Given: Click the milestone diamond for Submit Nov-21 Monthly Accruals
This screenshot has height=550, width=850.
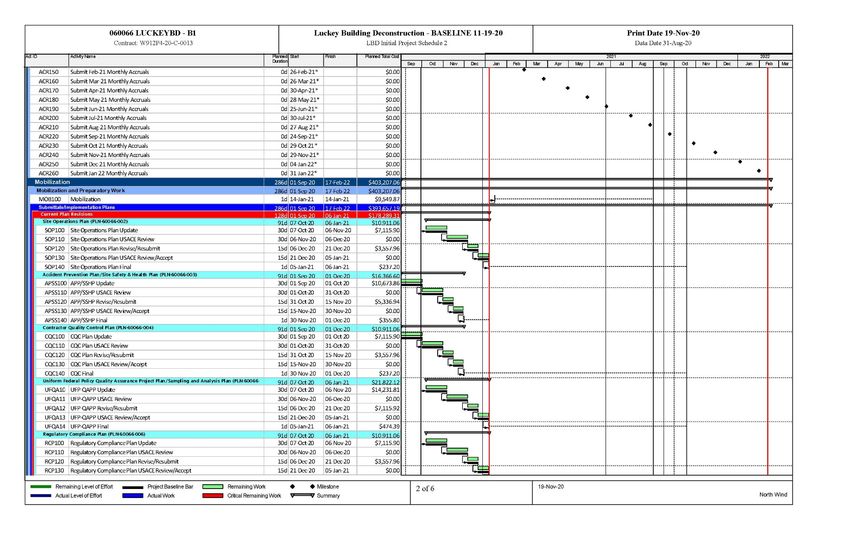Looking at the screenshot, I should (716, 152).
